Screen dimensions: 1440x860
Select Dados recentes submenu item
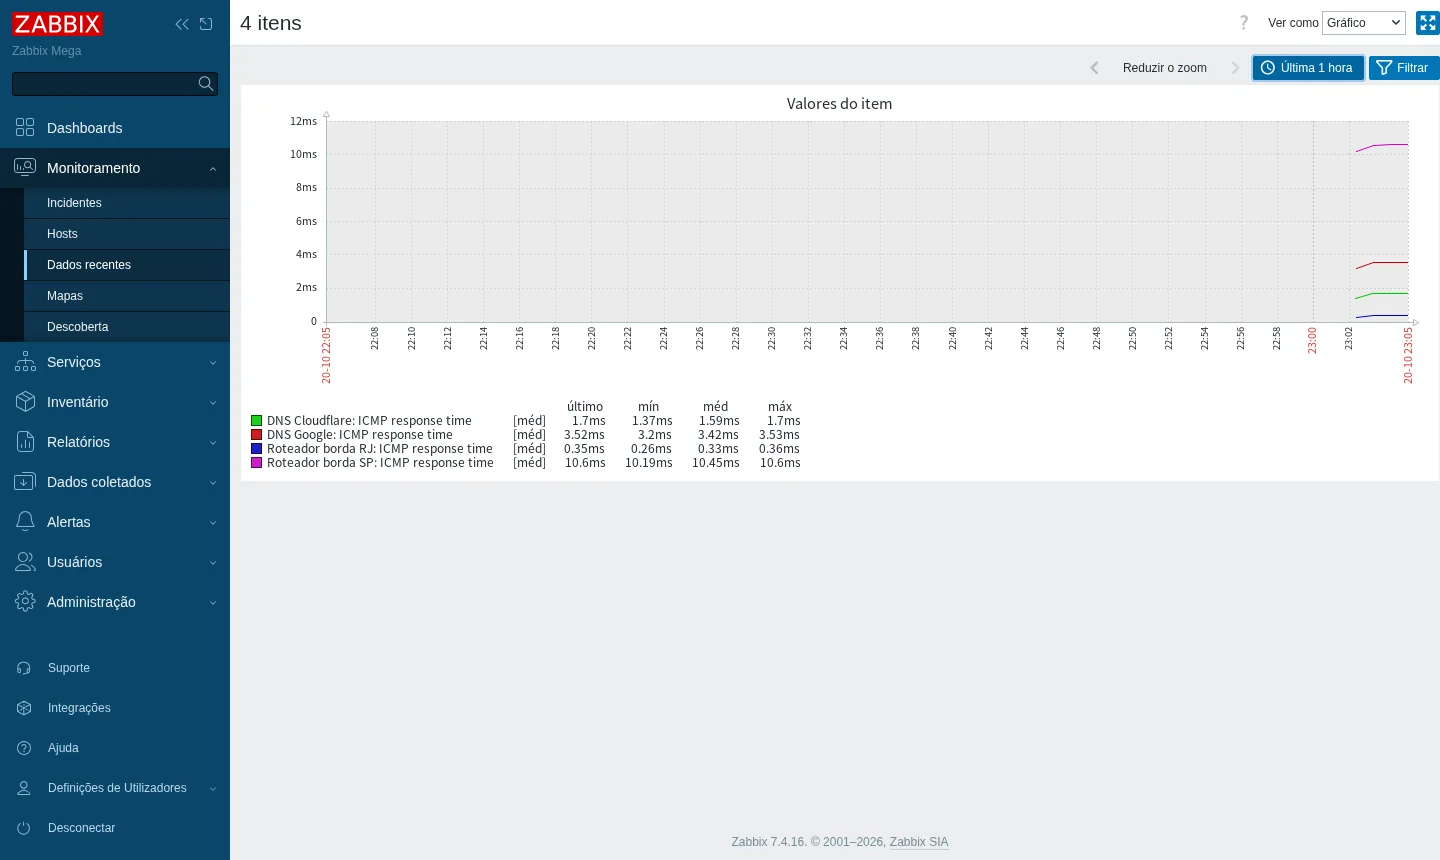[x=127, y=265]
